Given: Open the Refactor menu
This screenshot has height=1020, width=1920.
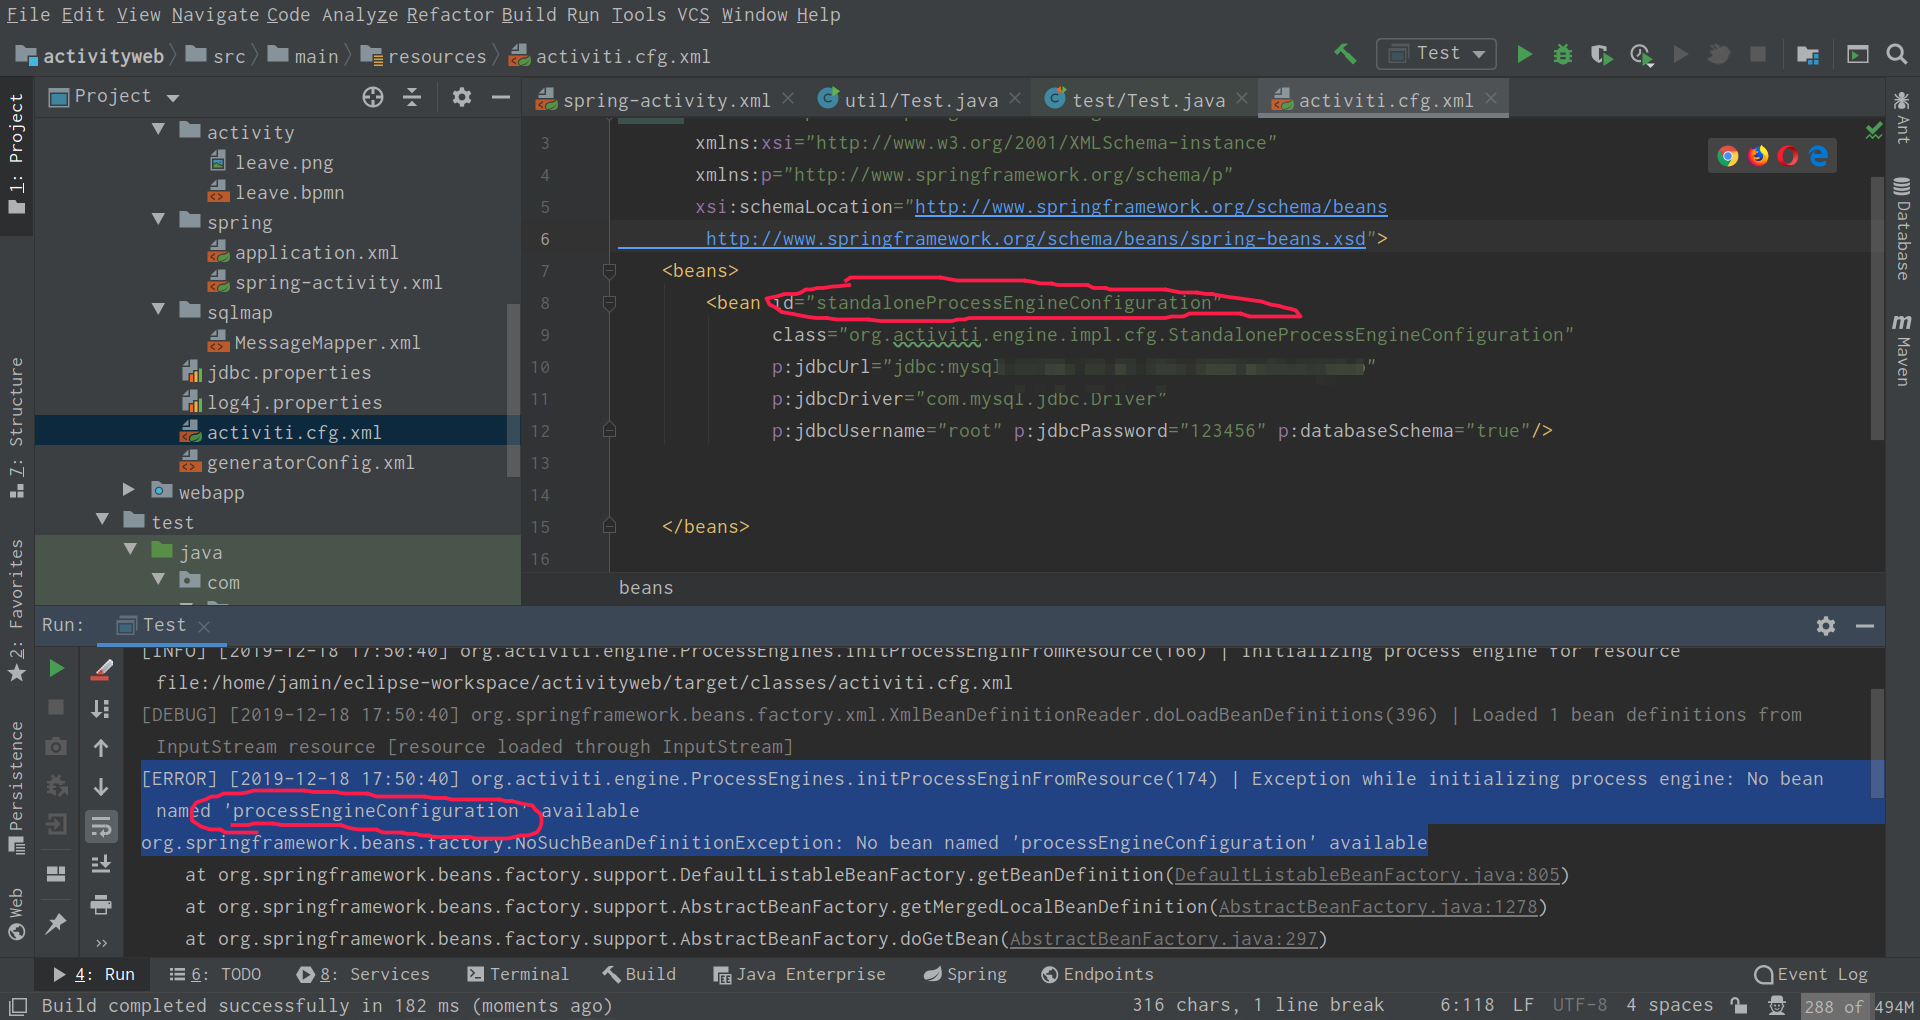Looking at the screenshot, I should click(x=449, y=15).
